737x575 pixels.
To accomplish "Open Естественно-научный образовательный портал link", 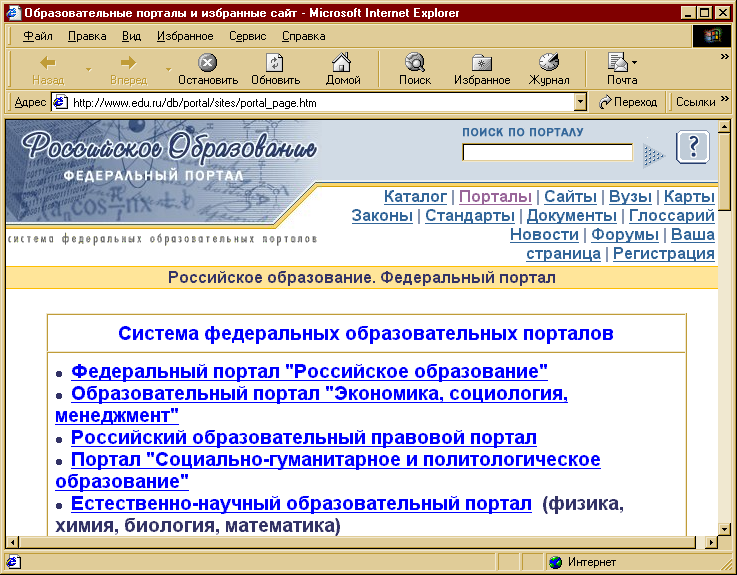I will 301,504.
